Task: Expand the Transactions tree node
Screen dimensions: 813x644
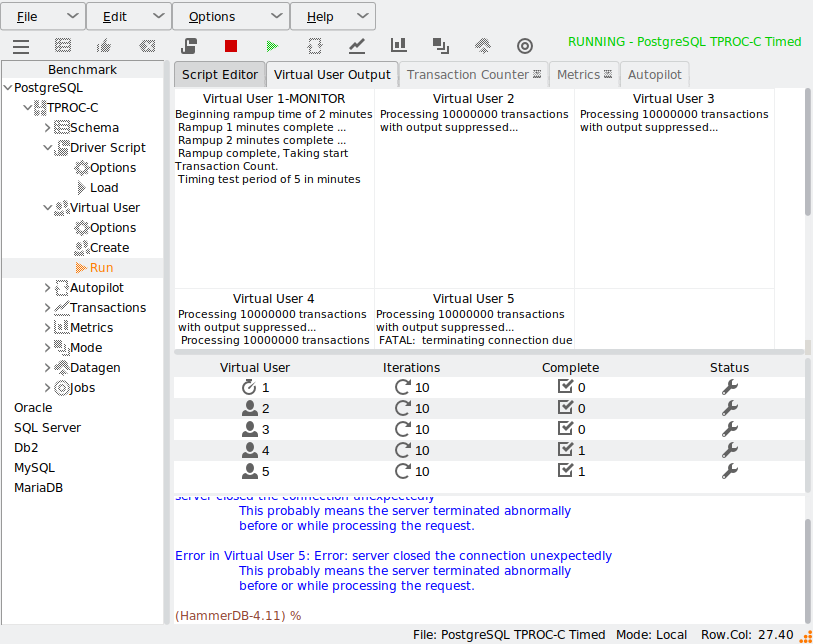Action: (47, 308)
